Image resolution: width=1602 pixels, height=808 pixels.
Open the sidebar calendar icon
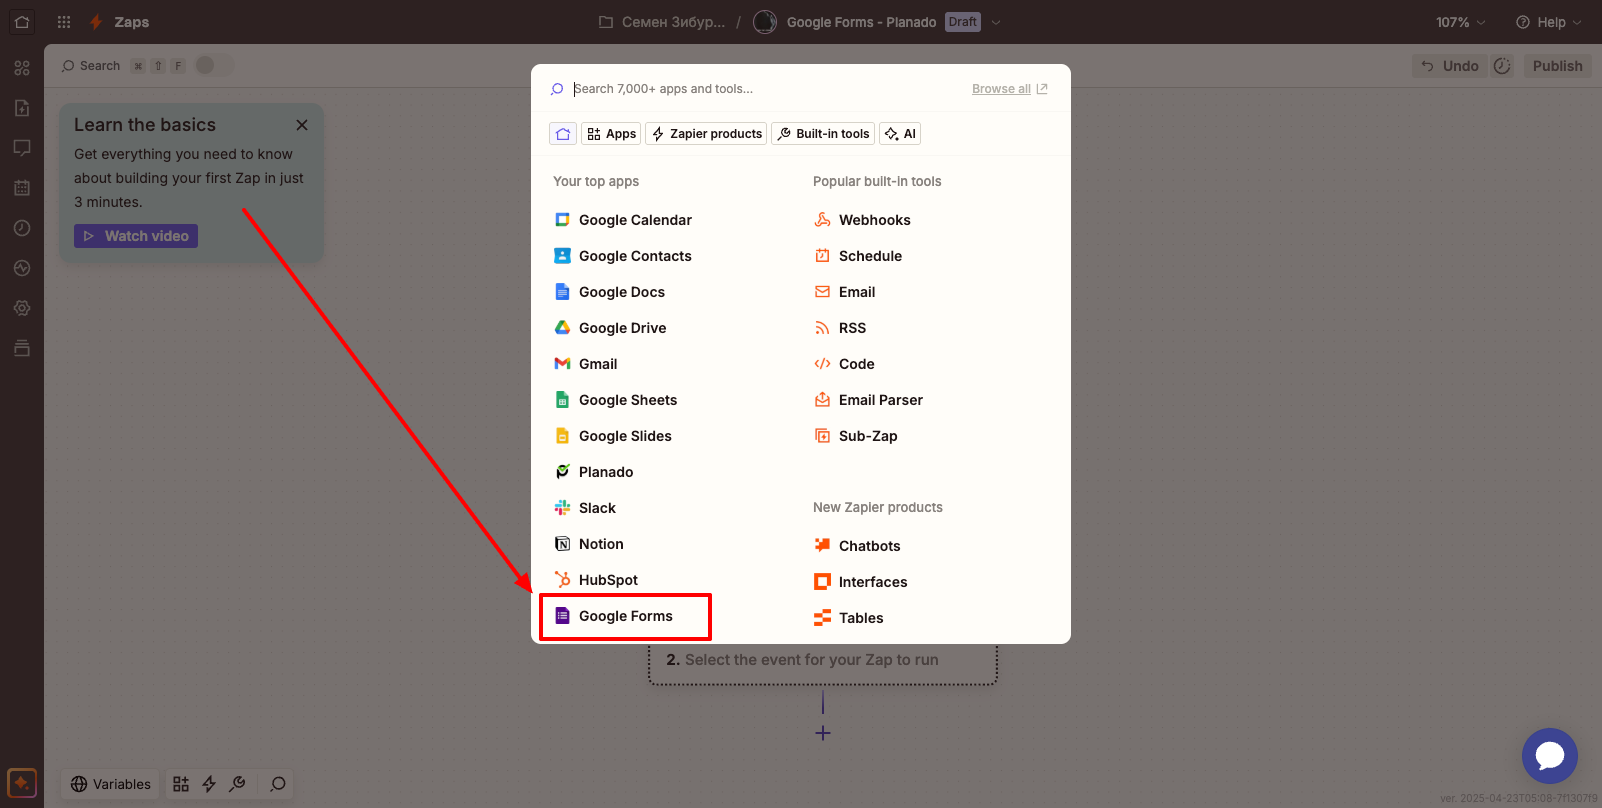point(22,188)
